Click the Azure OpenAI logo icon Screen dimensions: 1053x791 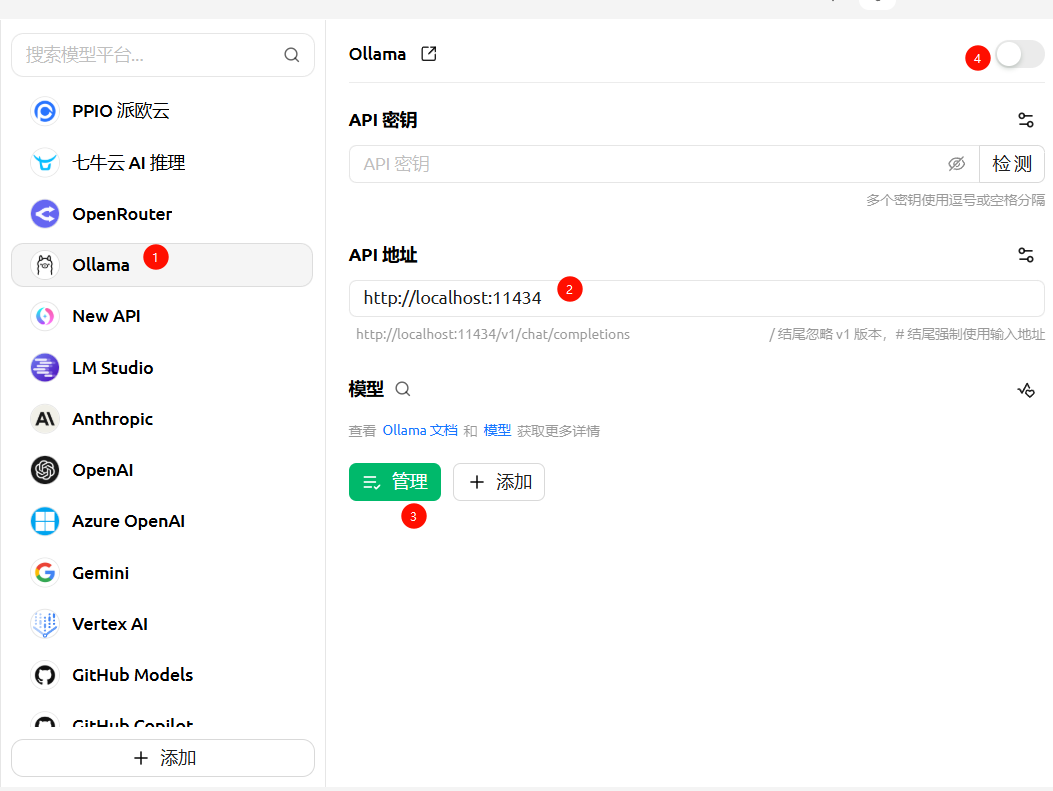(45, 521)
